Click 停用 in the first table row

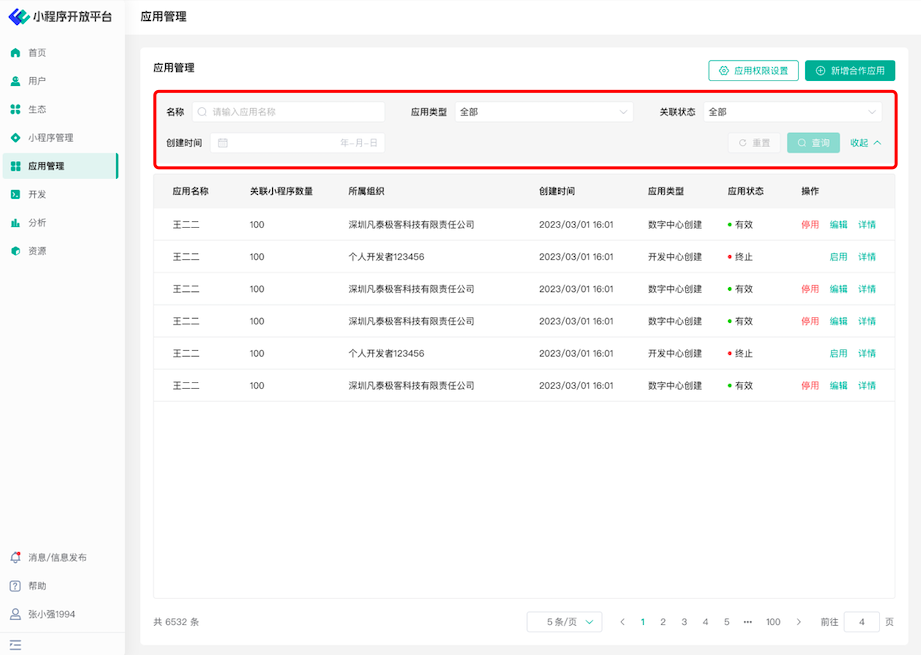810,225
